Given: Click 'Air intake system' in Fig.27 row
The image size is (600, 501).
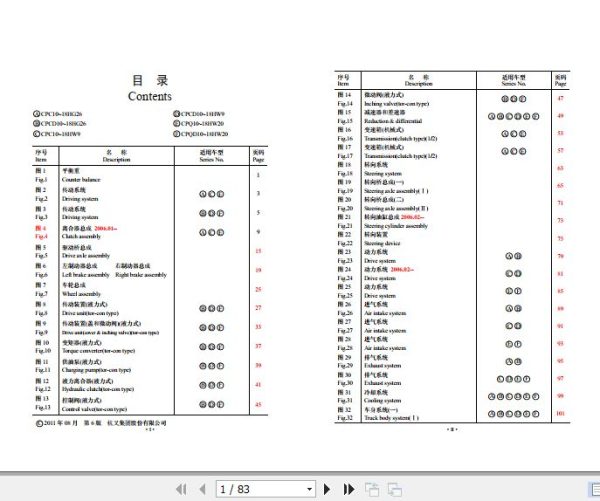Looking at the screenshot, I should (385, 330).
